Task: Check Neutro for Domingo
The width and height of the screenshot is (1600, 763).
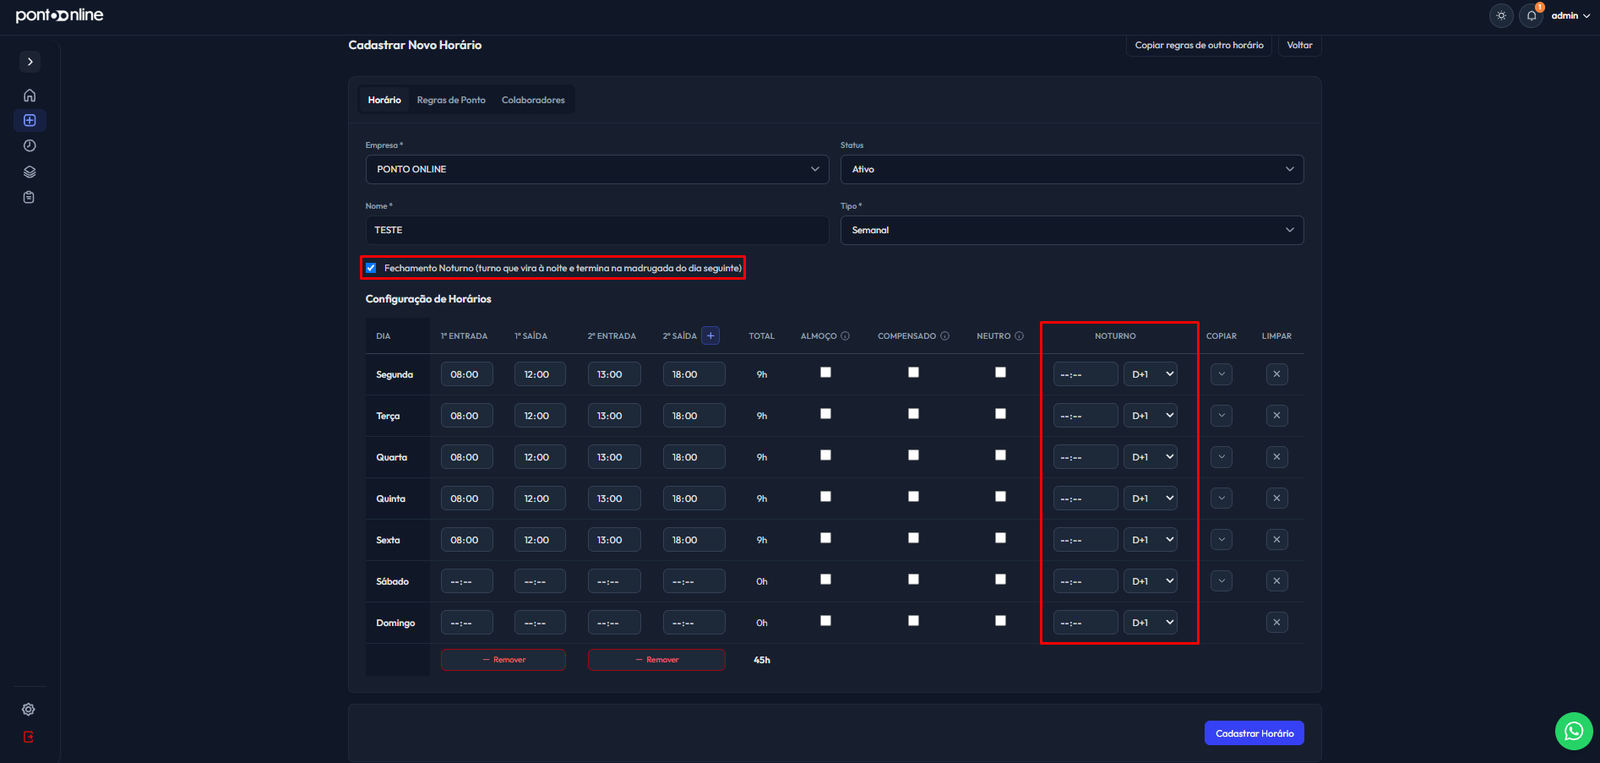Action: click(1000, 621)
